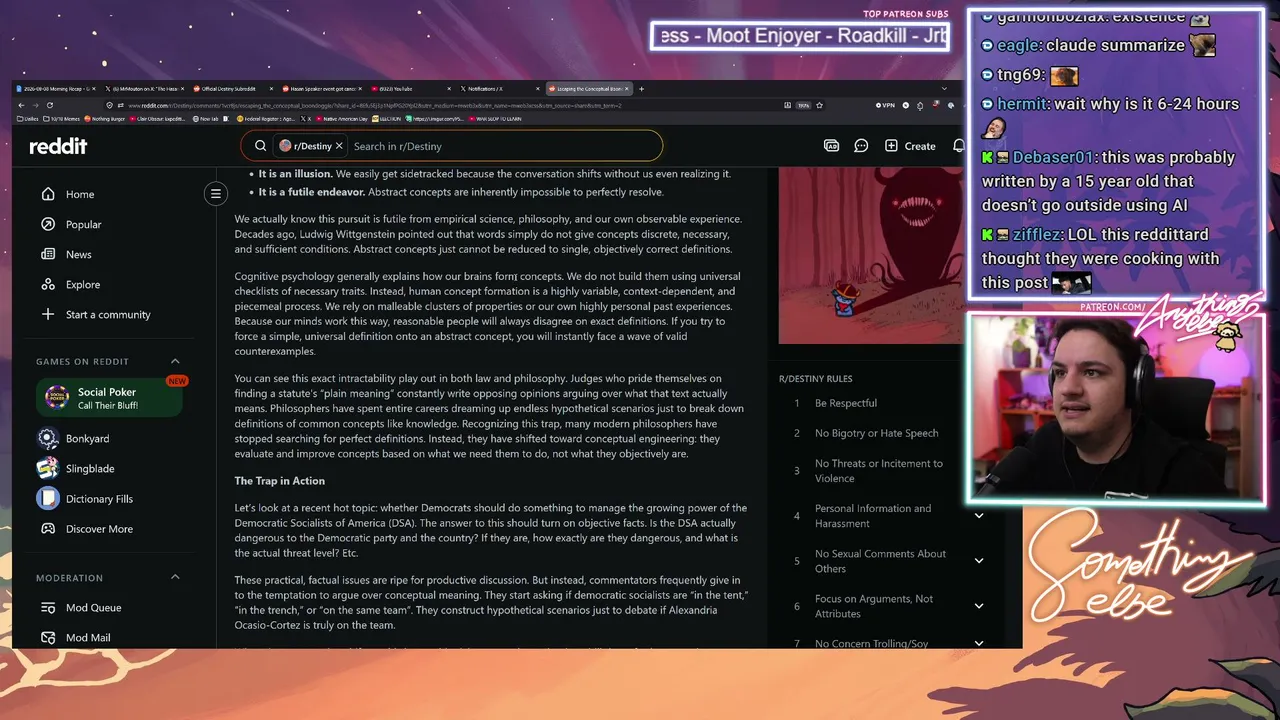Expand rule 4 Personal Information and Harassment
1280x720 pixels.
pyautogui.click(x=979, y=516)
